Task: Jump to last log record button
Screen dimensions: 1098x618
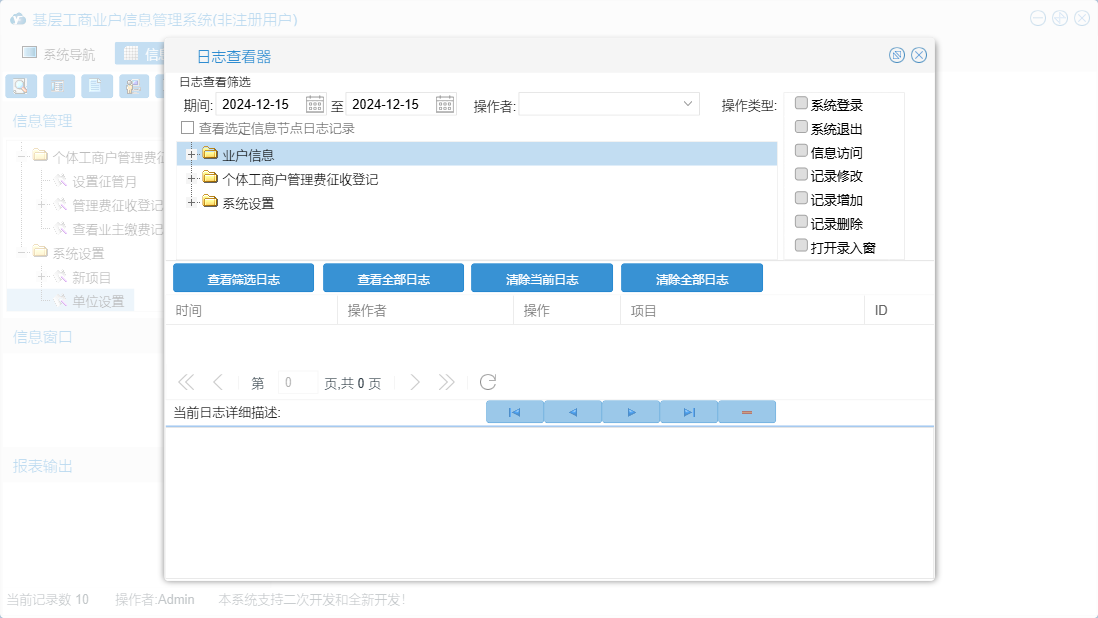Action: tap(689, 412)
